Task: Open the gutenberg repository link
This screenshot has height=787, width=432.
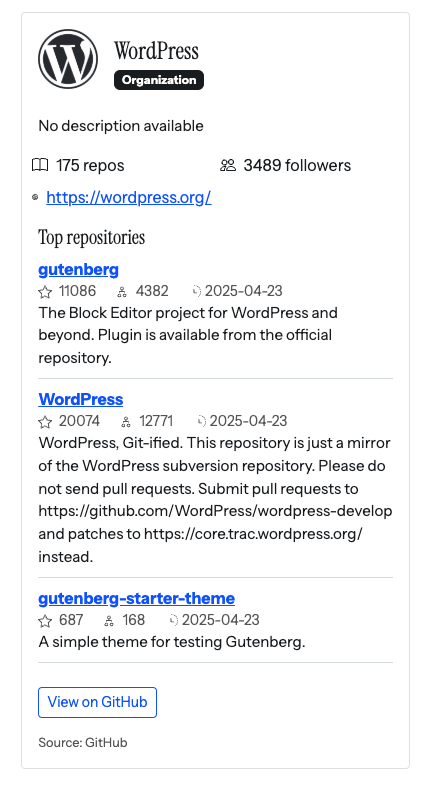Action: (x=78, y=270)
